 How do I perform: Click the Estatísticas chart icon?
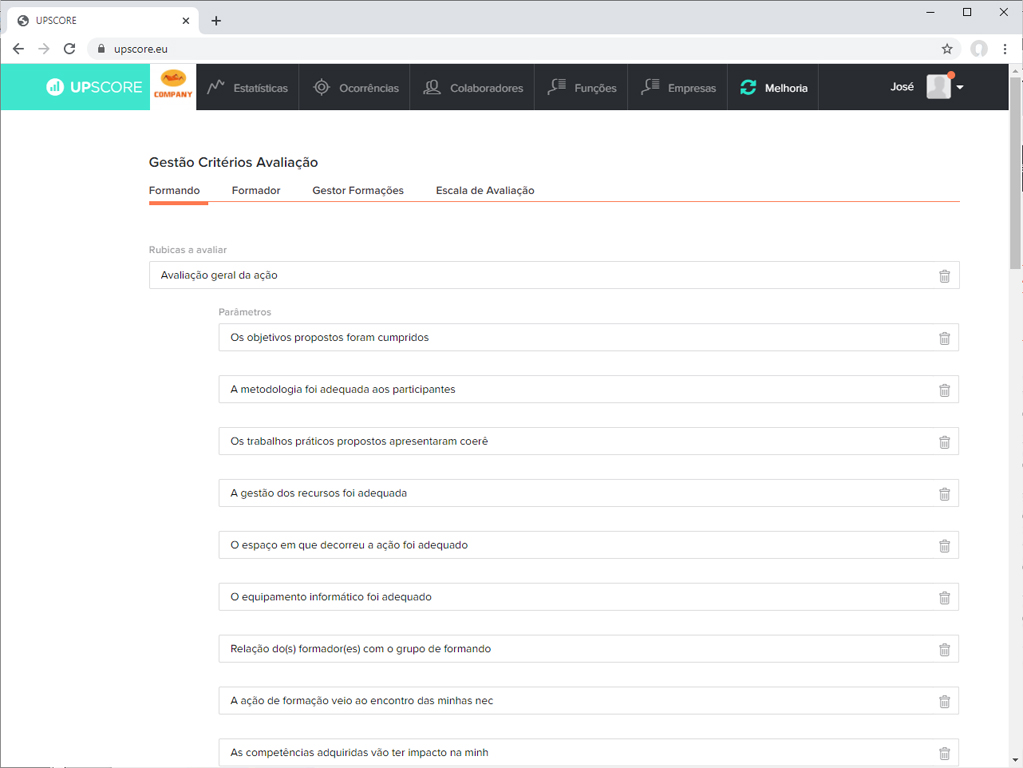click(216, 87)
